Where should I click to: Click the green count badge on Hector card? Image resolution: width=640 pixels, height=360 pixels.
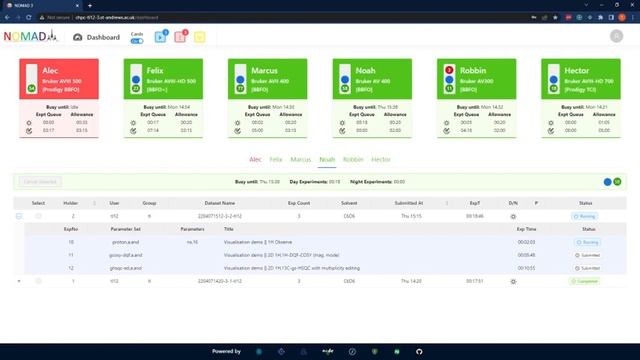point(553,88)
